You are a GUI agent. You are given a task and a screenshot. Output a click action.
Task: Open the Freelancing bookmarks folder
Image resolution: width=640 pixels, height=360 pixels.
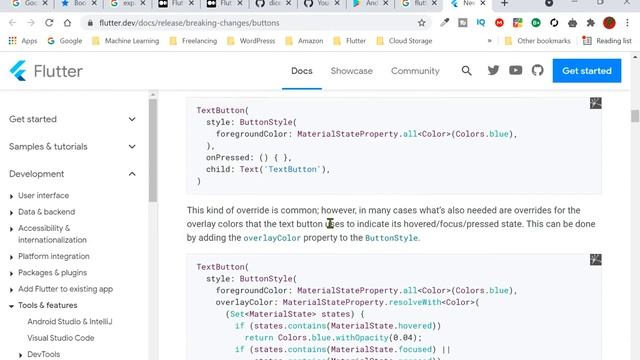click(x=193, y=41)
